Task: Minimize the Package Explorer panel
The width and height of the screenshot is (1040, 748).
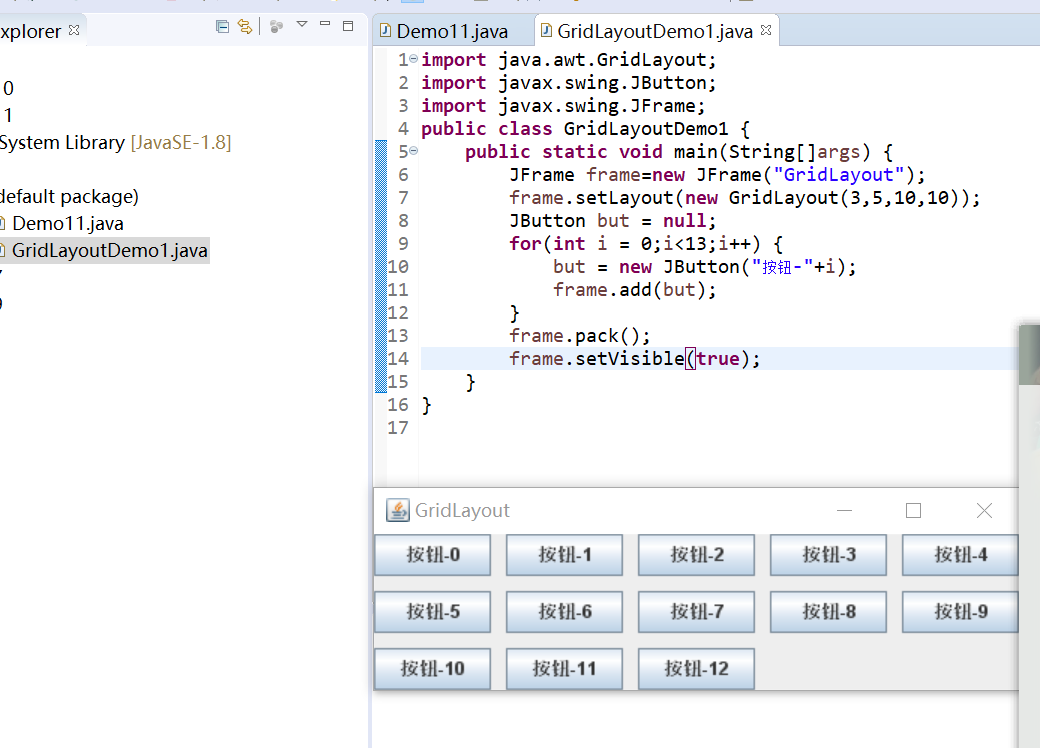Action: [325, 25]
